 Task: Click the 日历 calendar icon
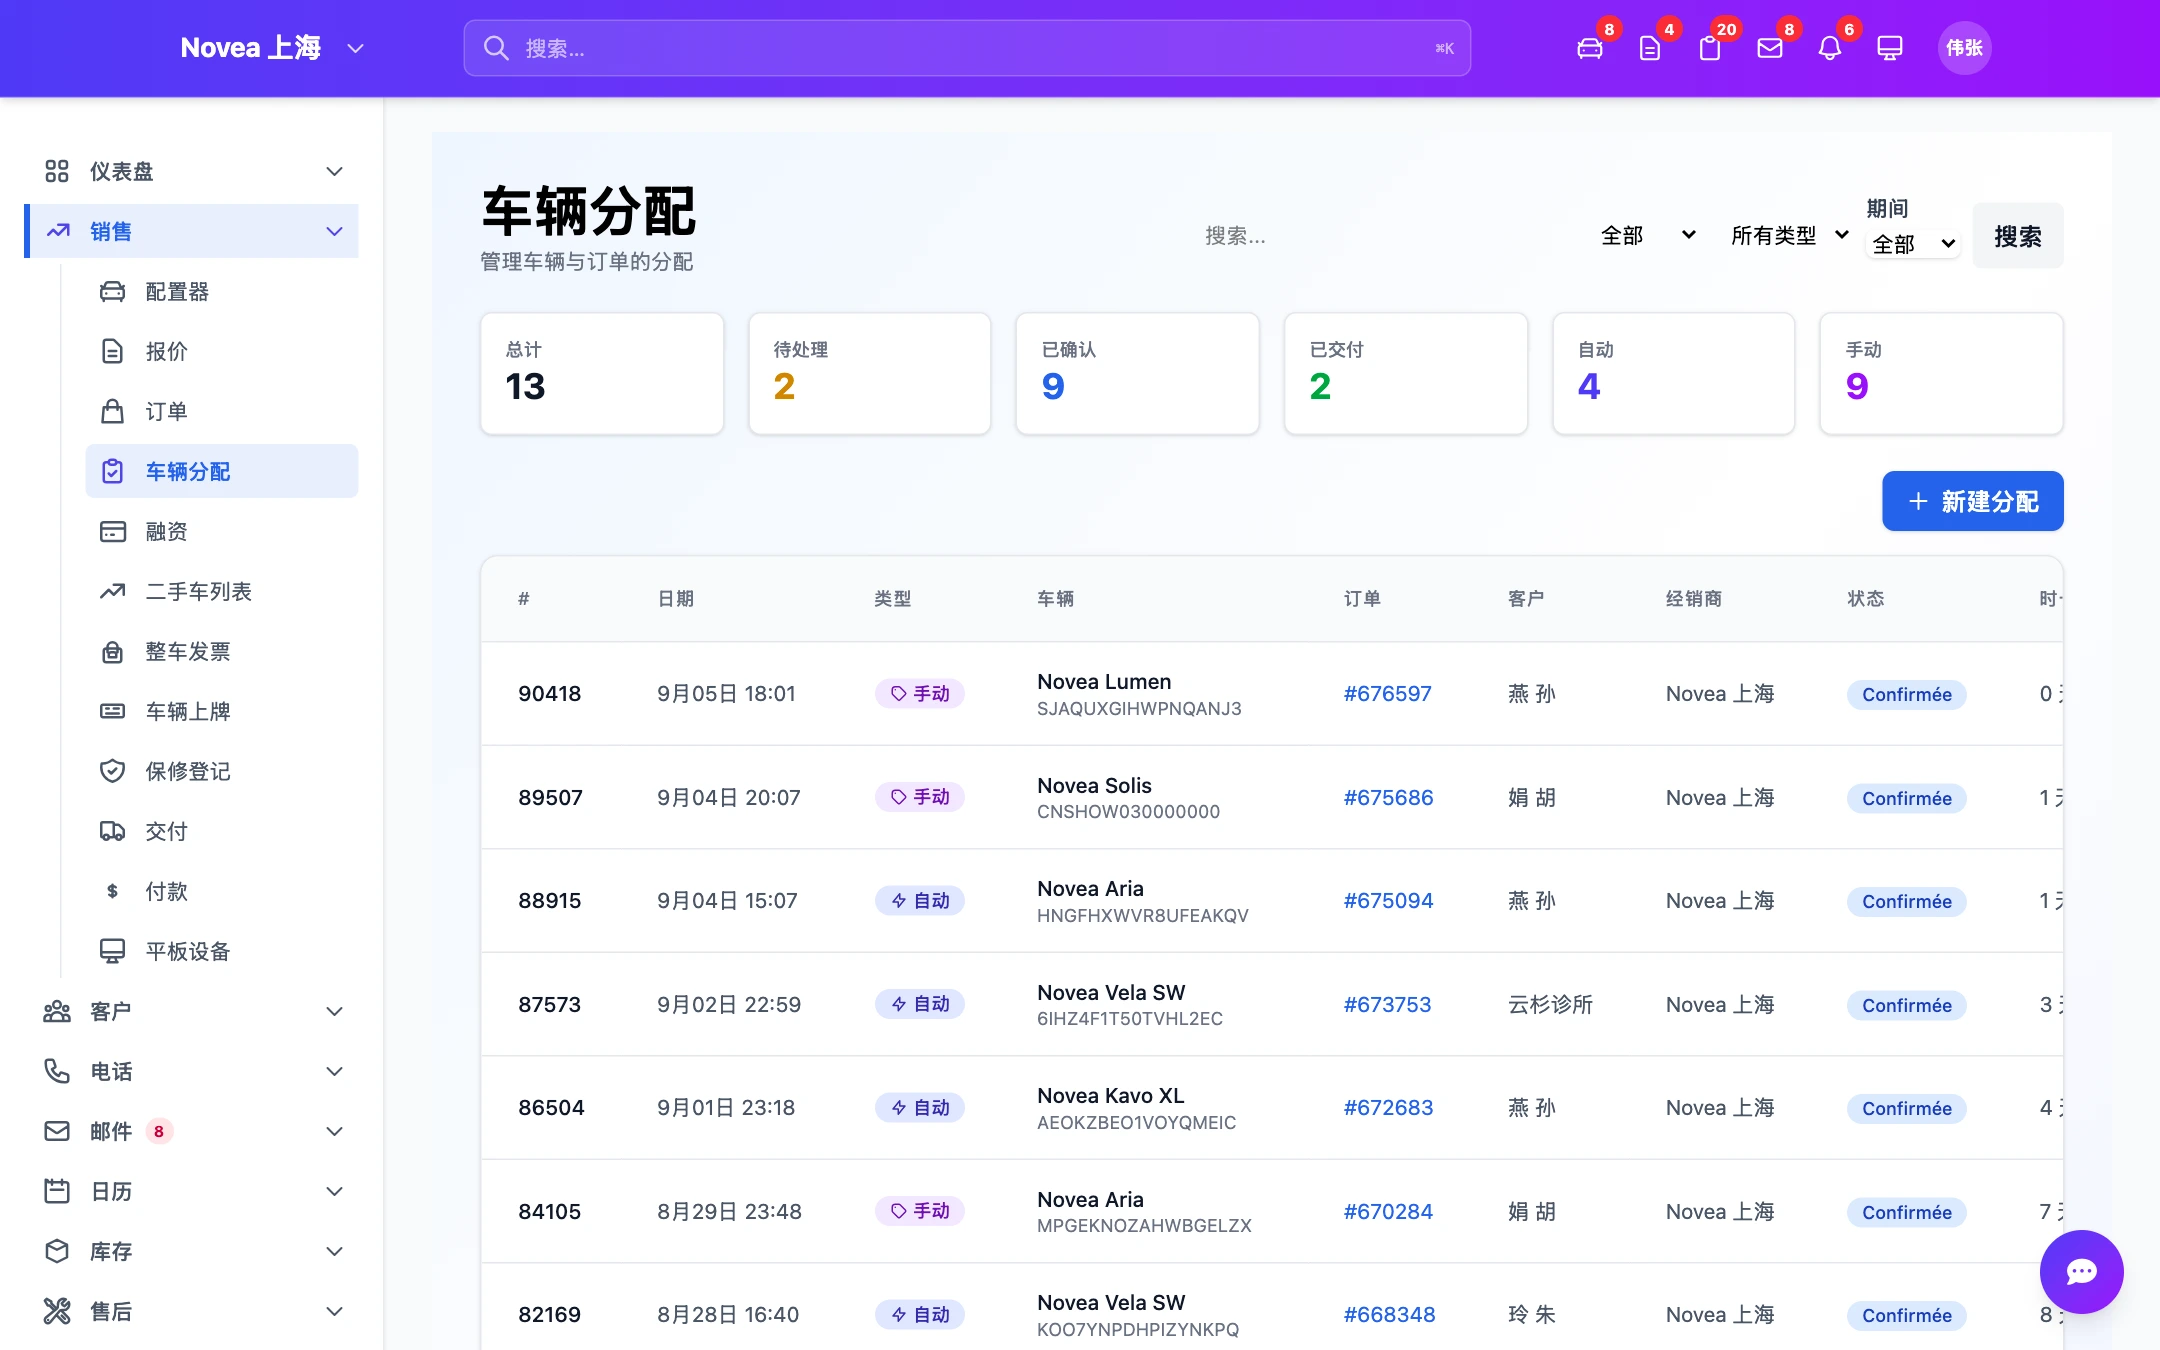57,1191
